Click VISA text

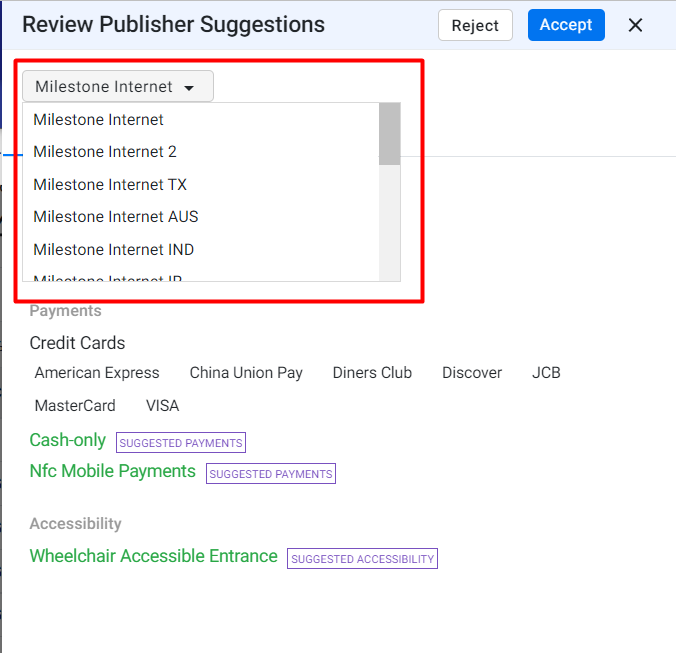click(163, 406)
